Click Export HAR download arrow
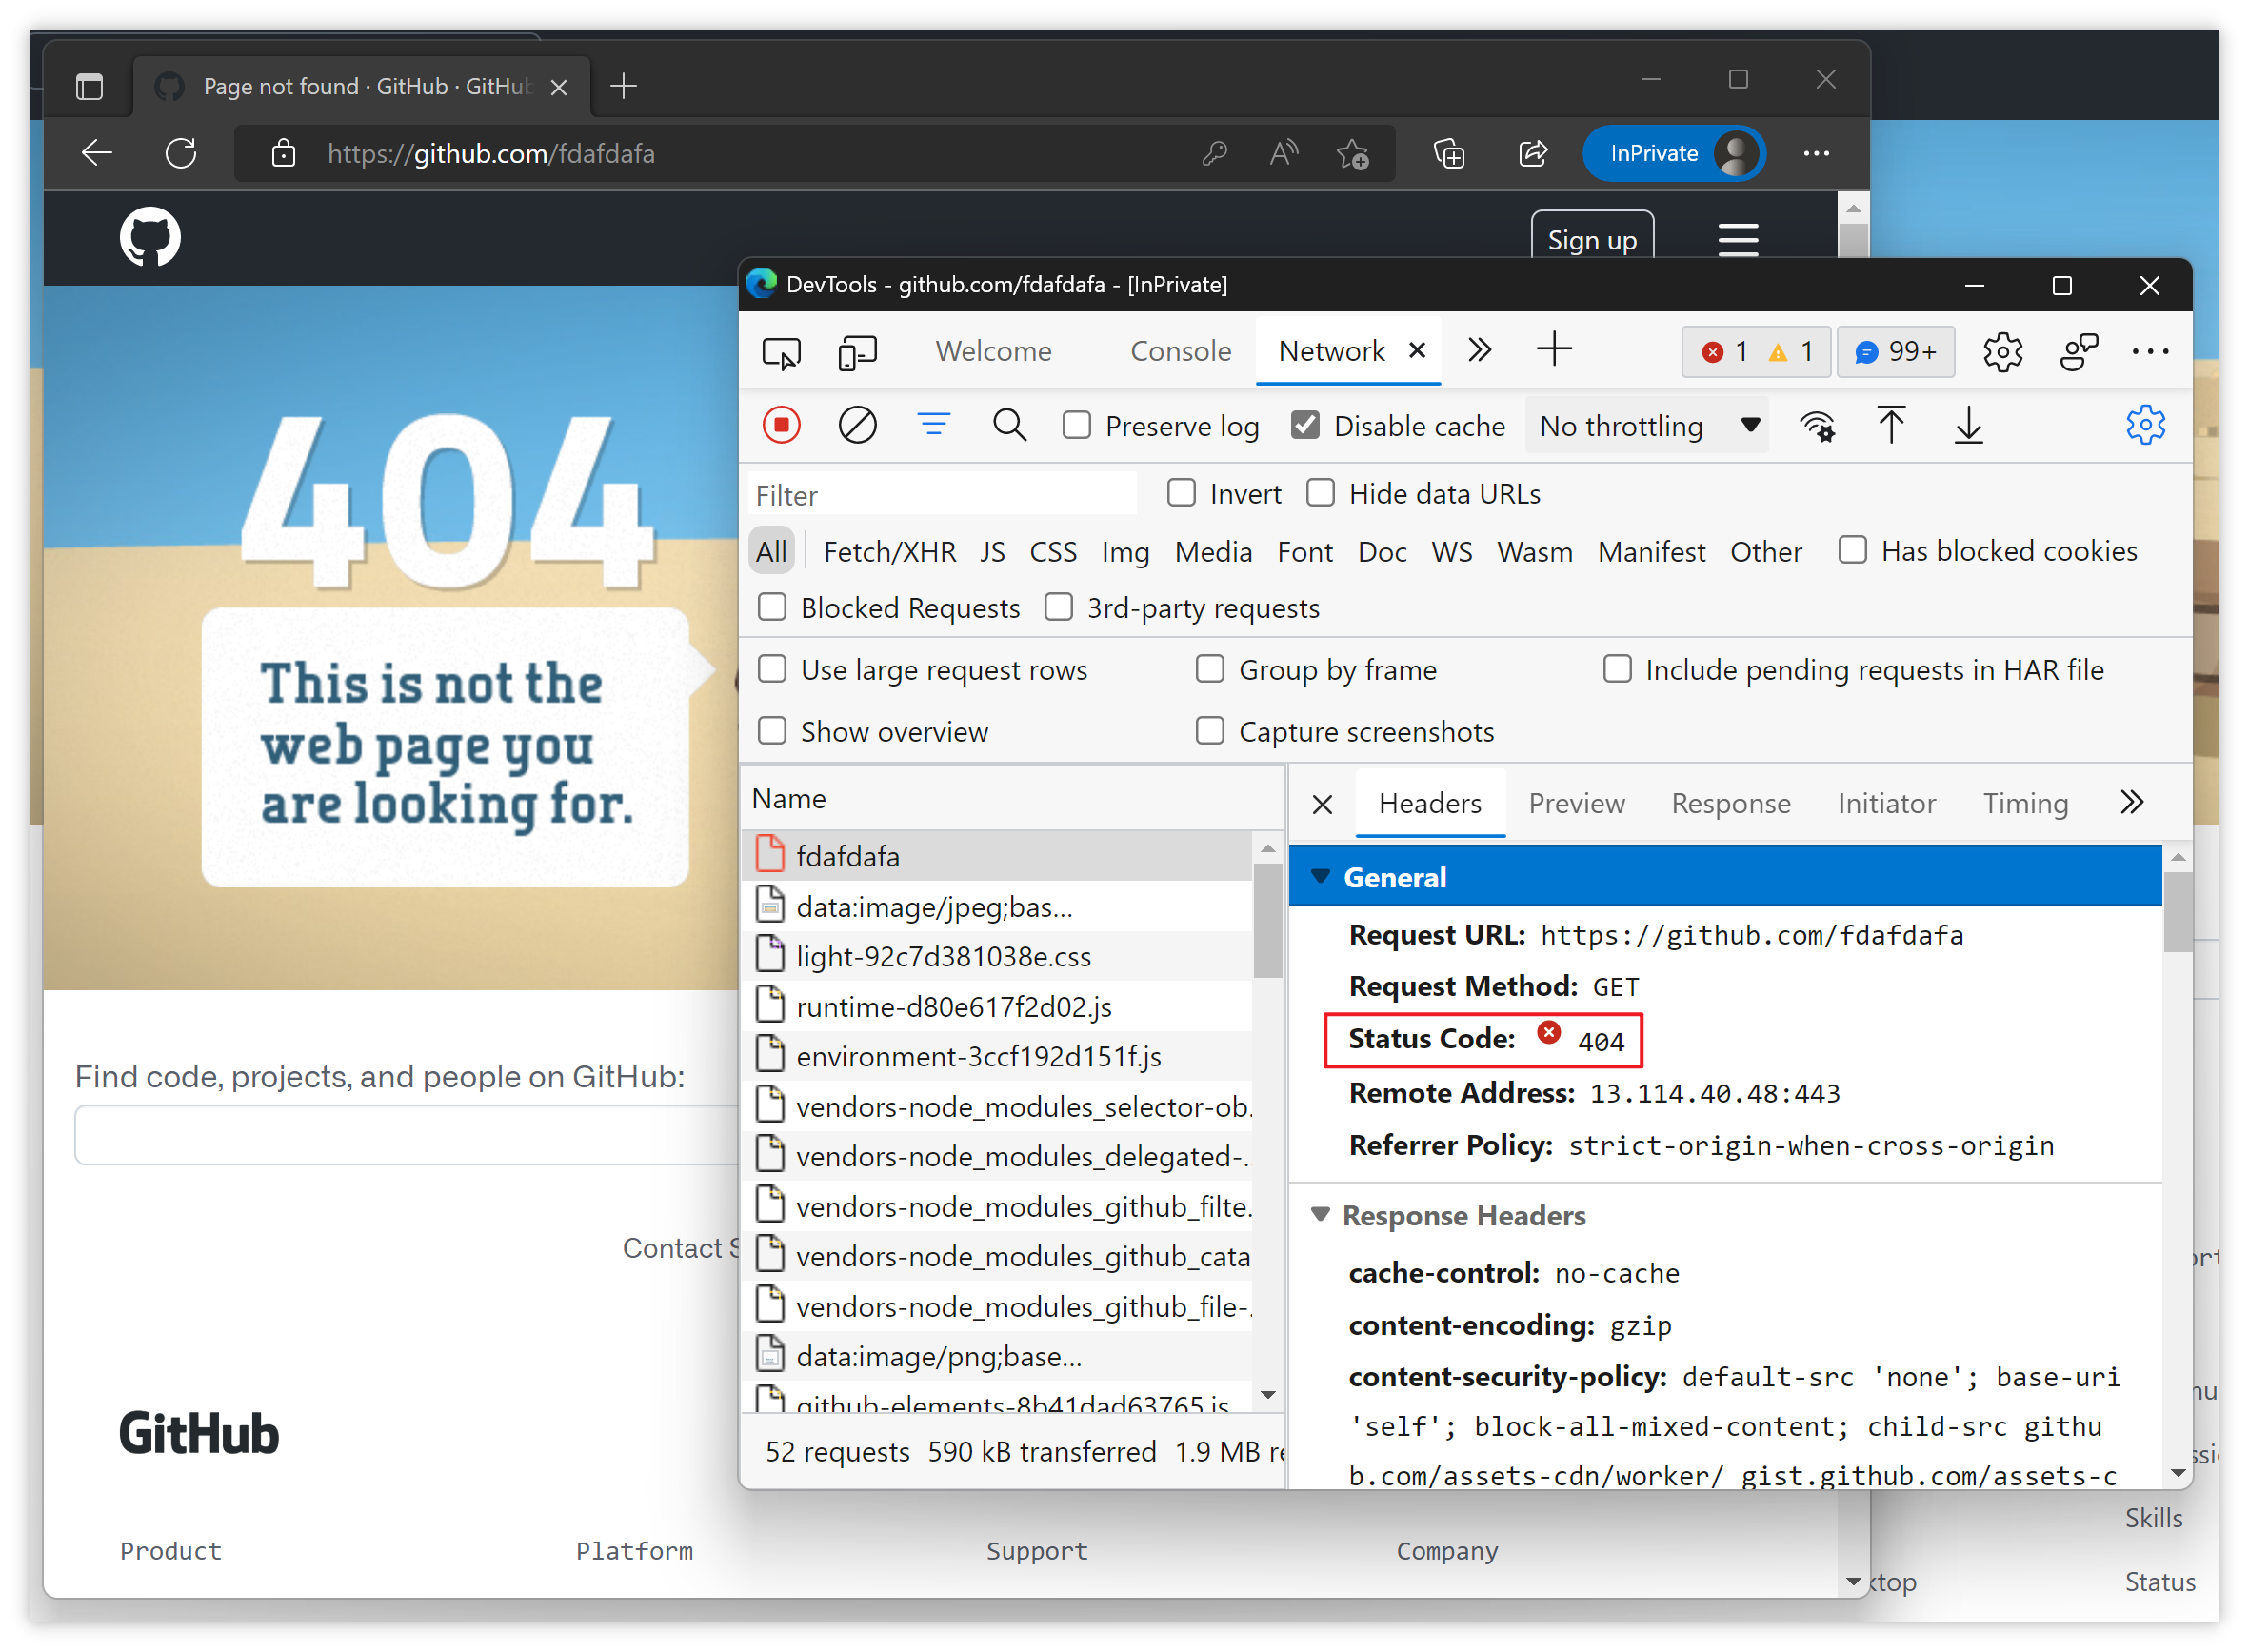This screenshot has width=2249, height=1652. click(1969, 425)
